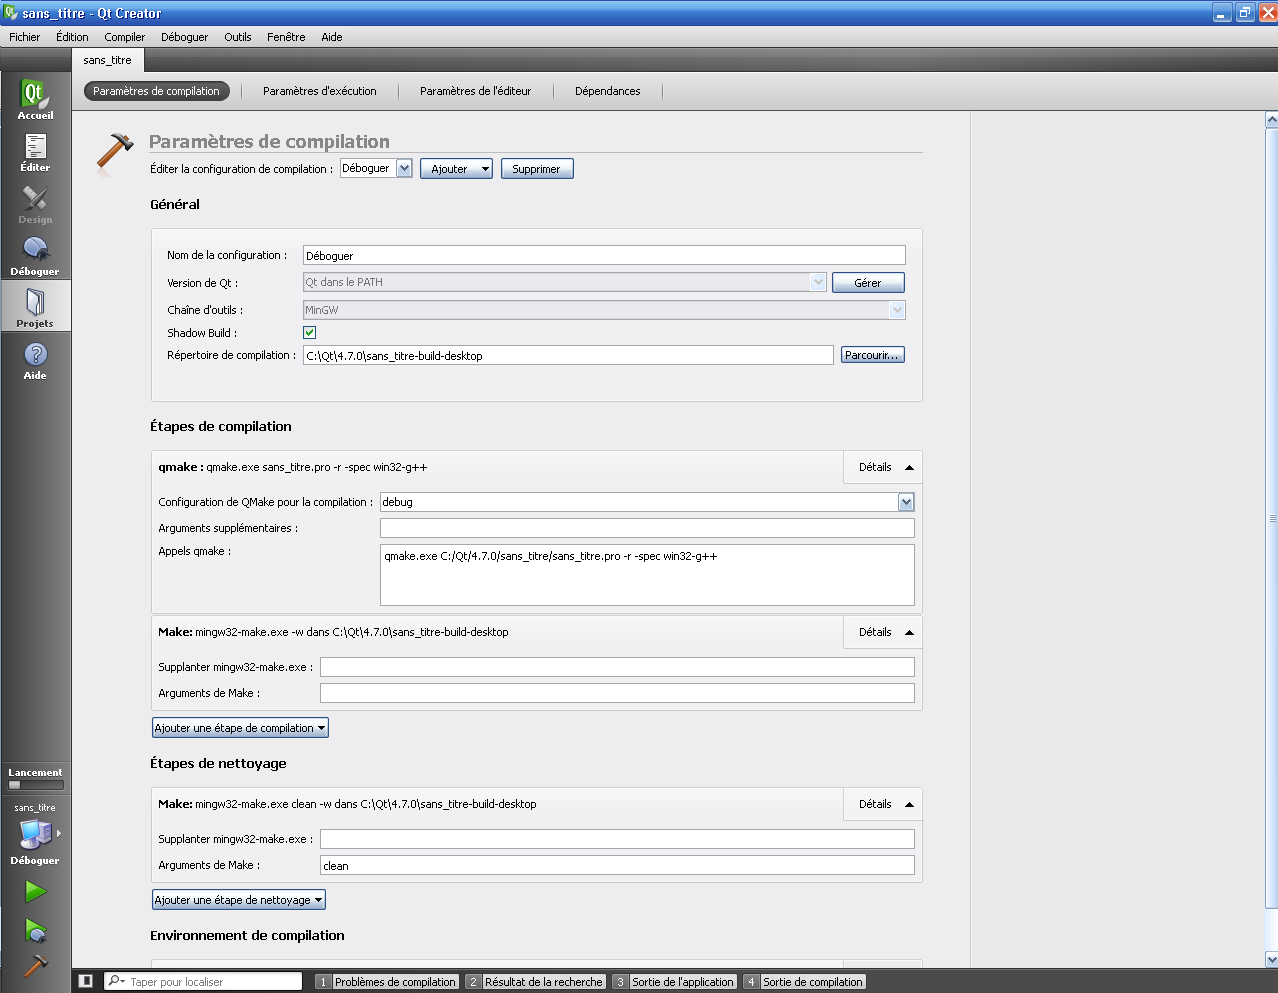Open the Fenêtre menu
Image resolution: width=1278 pixels, height=993 pixels.
point(286,37)
